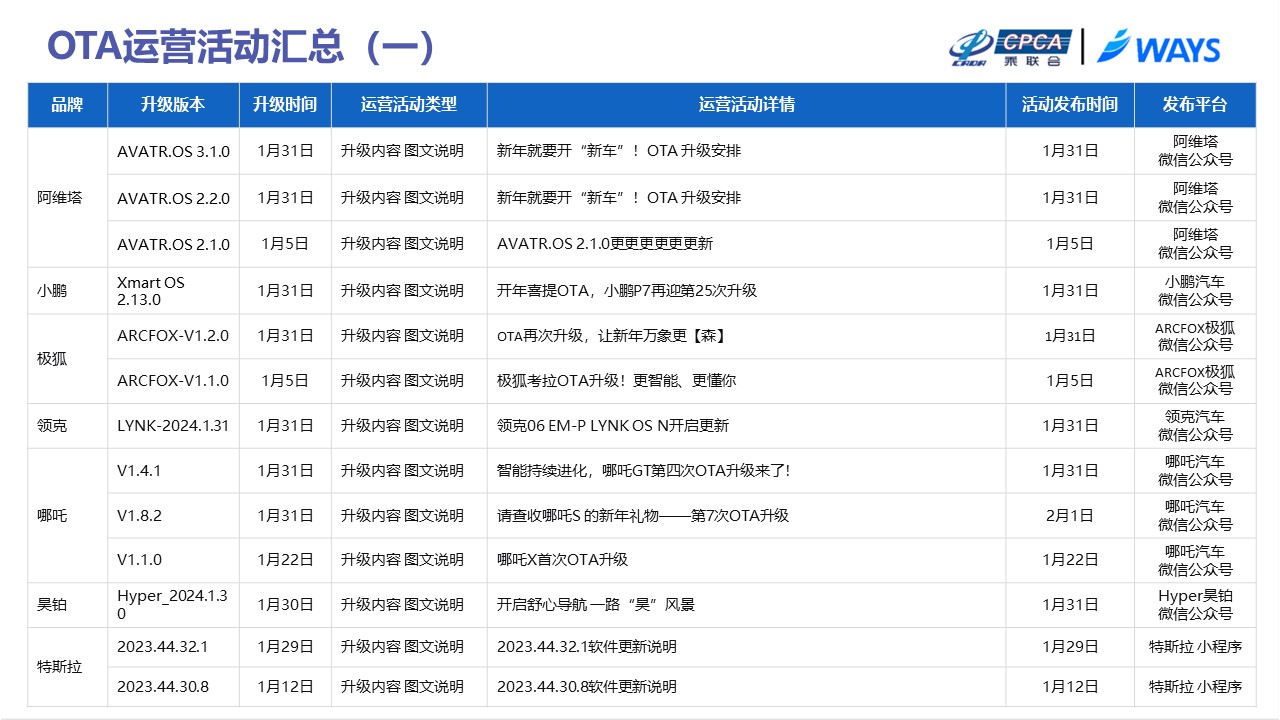Click 特斯拉 小程序 in 2023.44.32.1 row
Image resolution: width=1280 pixels, height=720 pixels.
(x=1195, y=647)
